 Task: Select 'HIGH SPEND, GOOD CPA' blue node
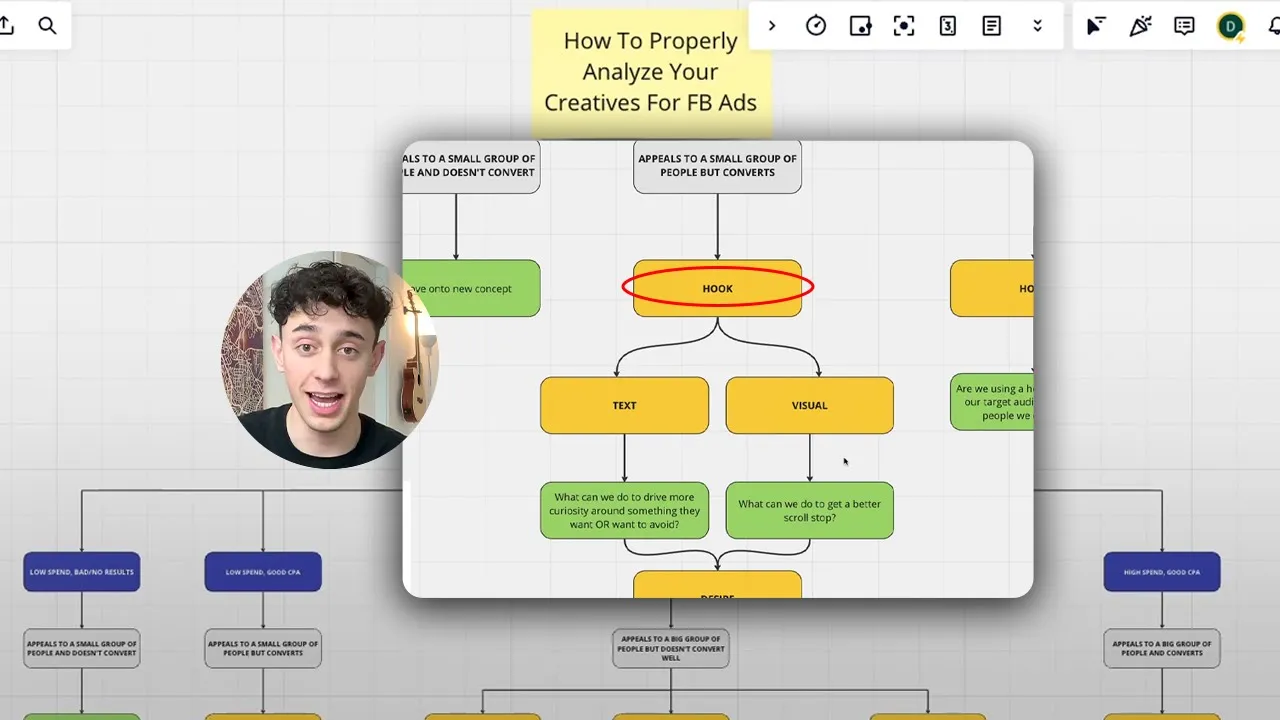[x=1162, y=572]
